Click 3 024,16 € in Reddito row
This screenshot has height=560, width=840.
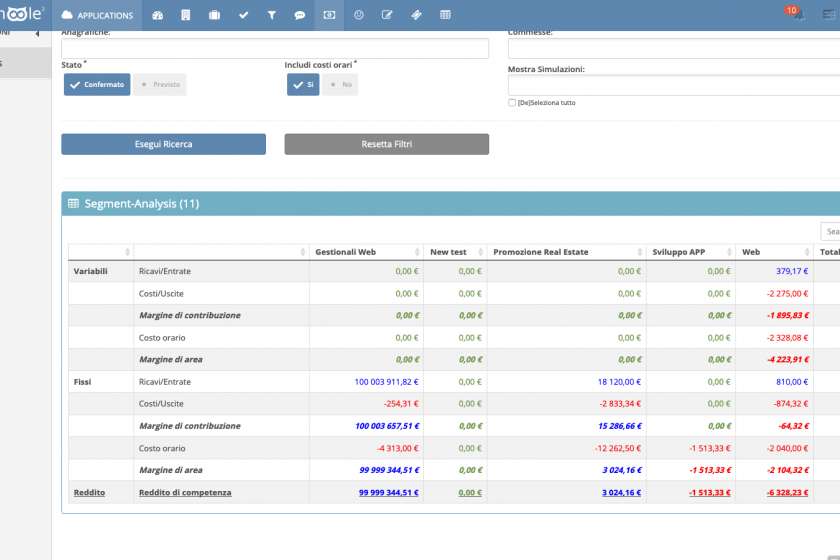tap(621, 492)
